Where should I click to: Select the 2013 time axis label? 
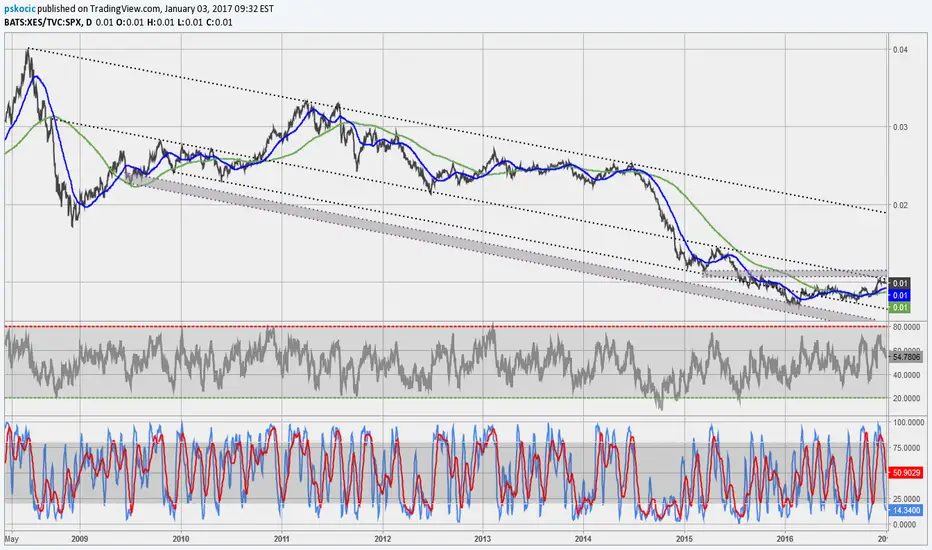coord(483,539)
